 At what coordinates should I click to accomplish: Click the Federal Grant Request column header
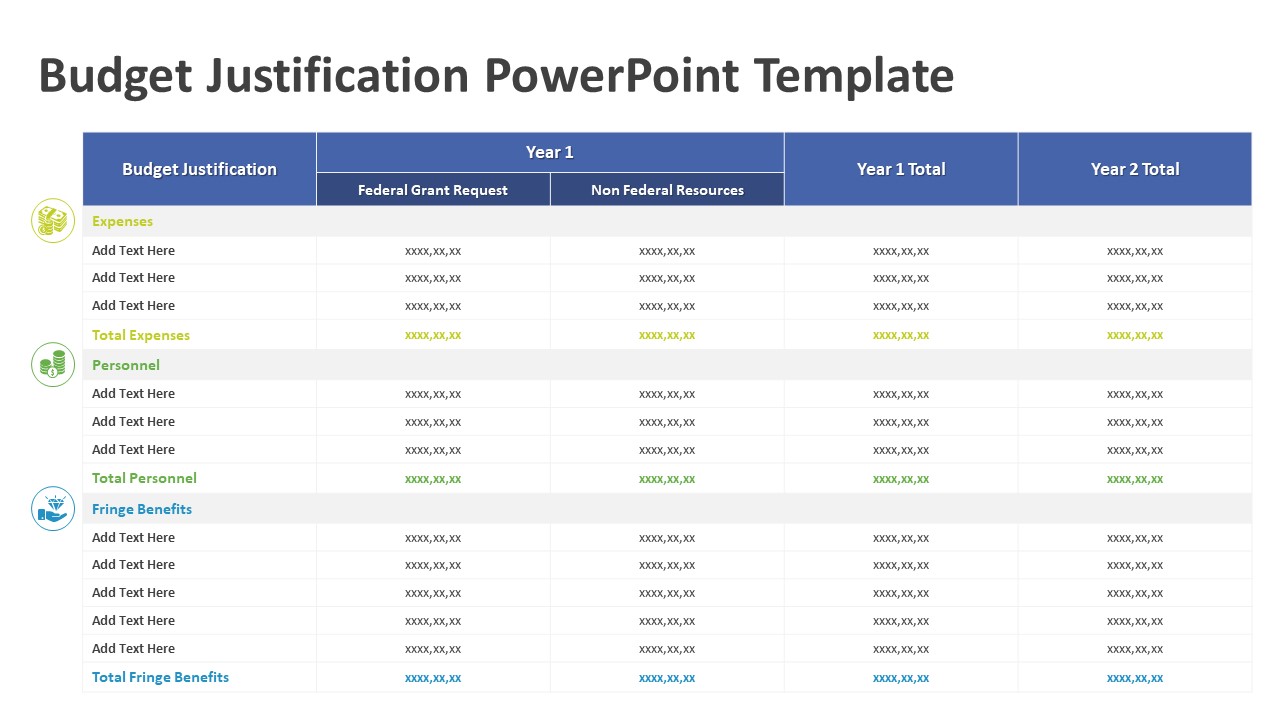point(433,190)
